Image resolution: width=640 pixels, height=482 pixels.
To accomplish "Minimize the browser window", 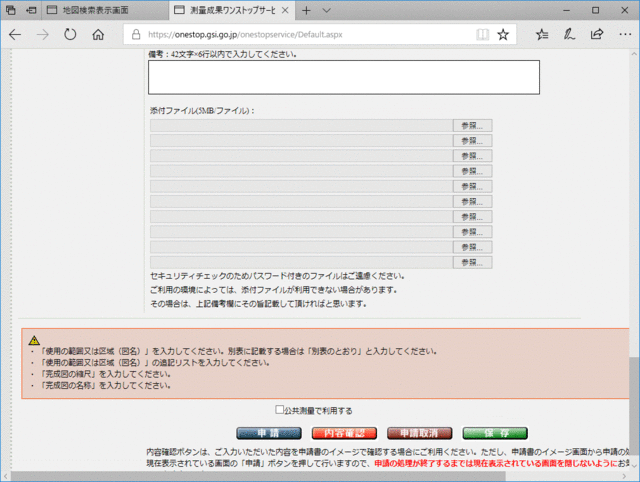I will pos(567,11).
